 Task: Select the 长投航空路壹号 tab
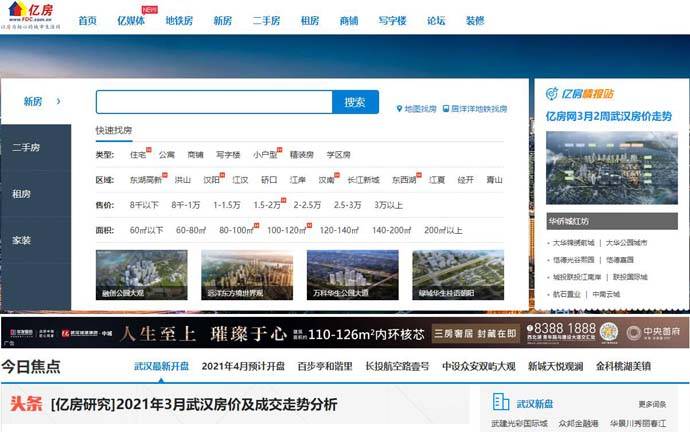point(397,366)
